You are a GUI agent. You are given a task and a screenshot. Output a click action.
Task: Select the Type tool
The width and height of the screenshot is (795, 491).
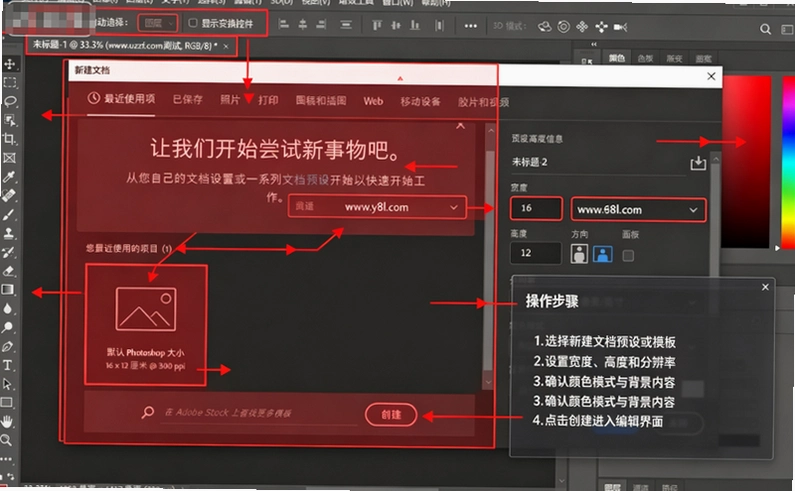pos(8,365)
